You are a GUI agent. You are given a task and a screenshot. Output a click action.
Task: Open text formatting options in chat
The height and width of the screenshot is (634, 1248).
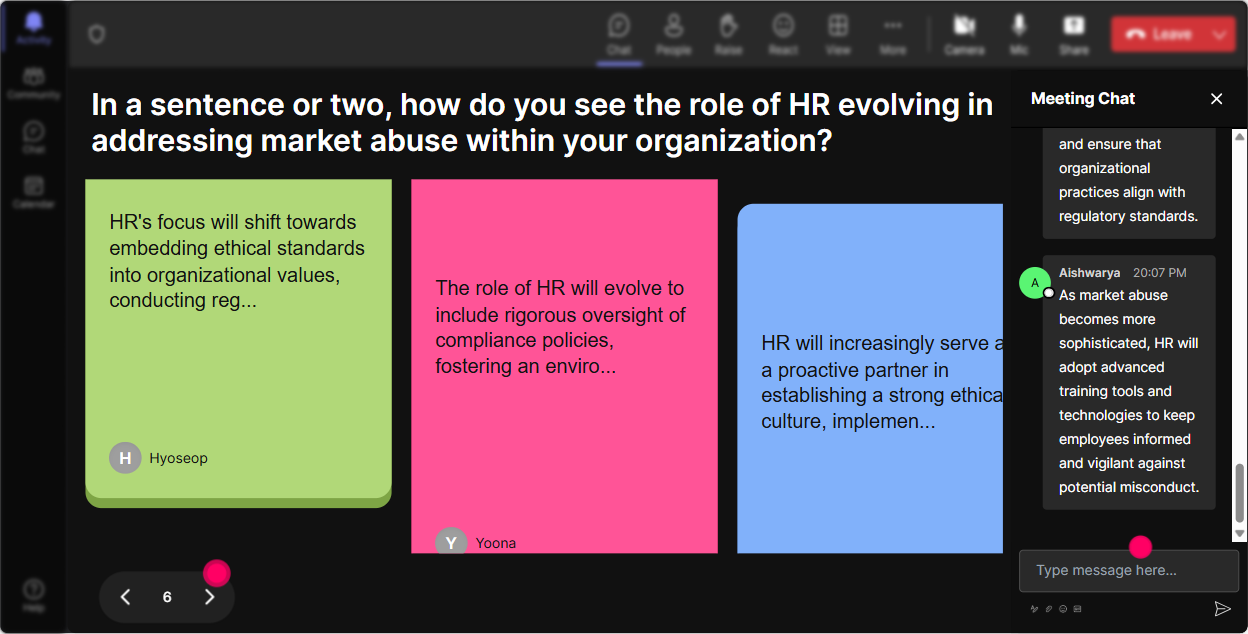pyautogui.click(x=1034, y=608)
